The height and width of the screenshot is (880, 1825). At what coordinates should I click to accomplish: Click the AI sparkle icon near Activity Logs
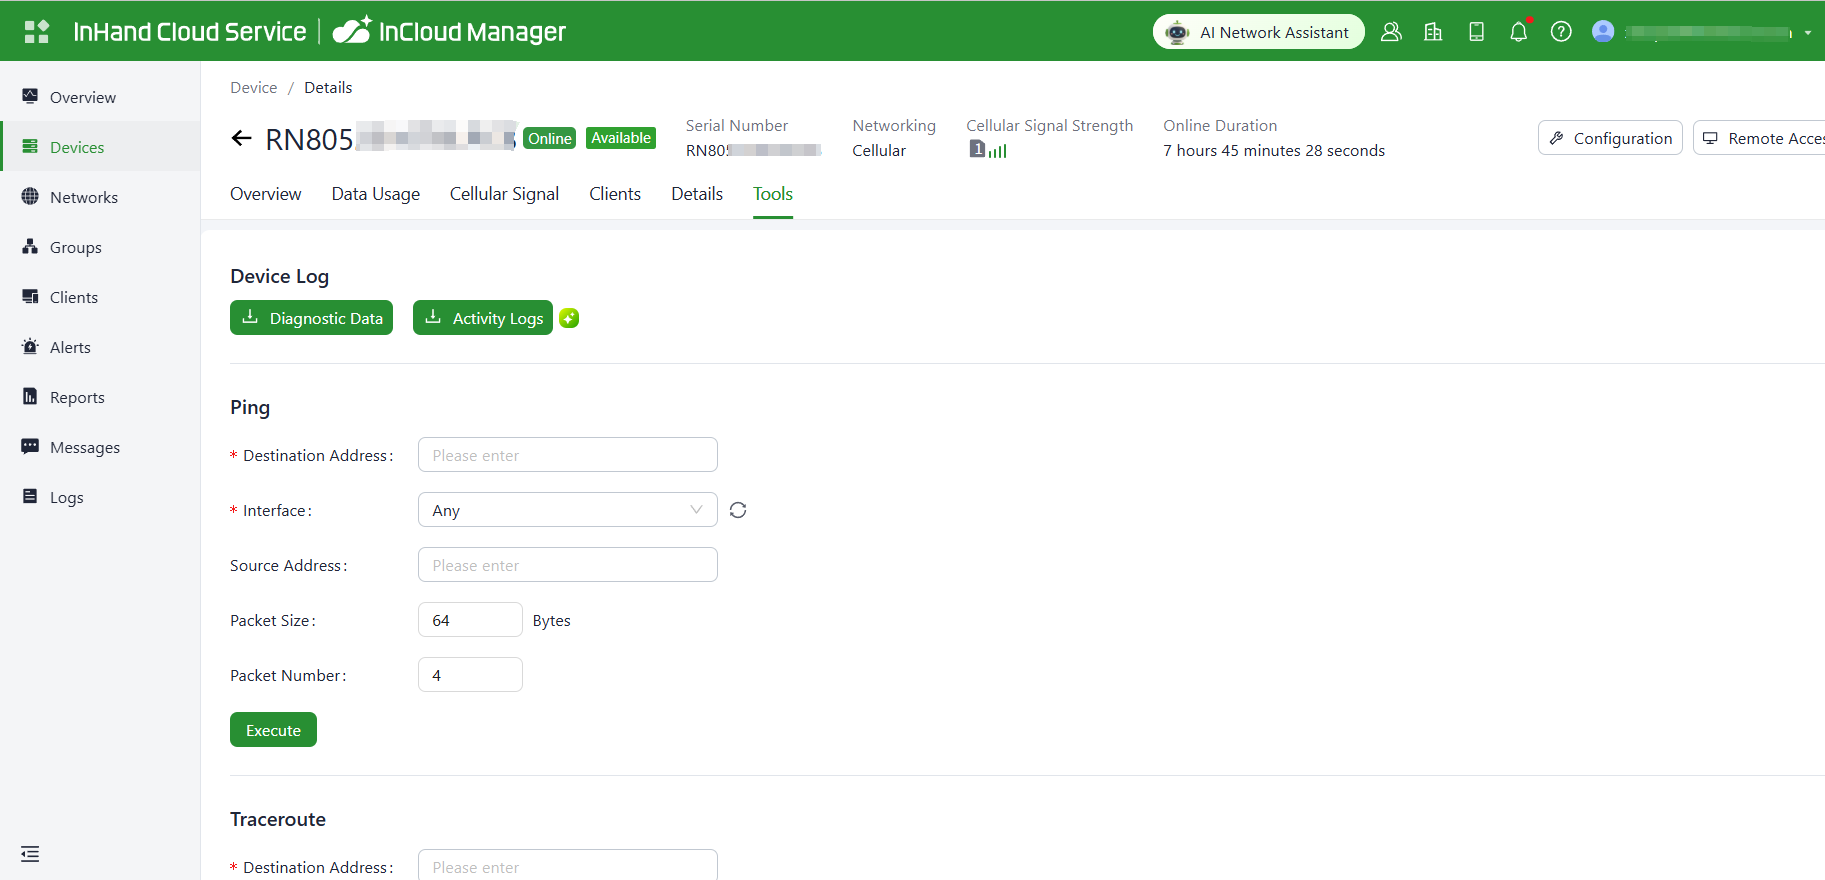[x=569, y=318]
